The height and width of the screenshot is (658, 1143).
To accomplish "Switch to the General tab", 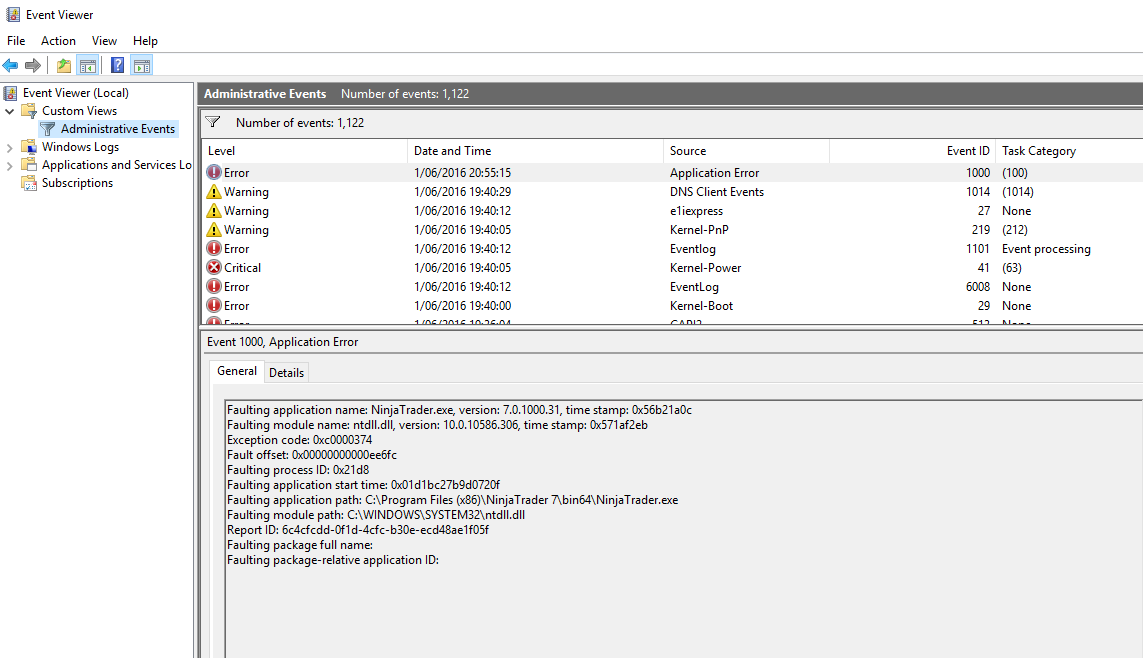I will [x=237, y=371].
